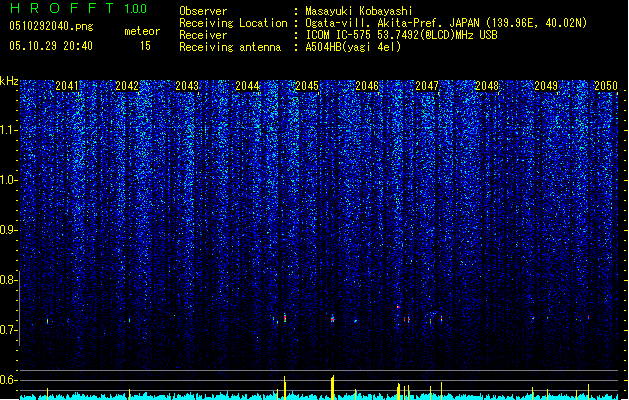Viewport: 629px width, 400px height.
Task: Click the 2047 time marker
Action: point(427,86)
